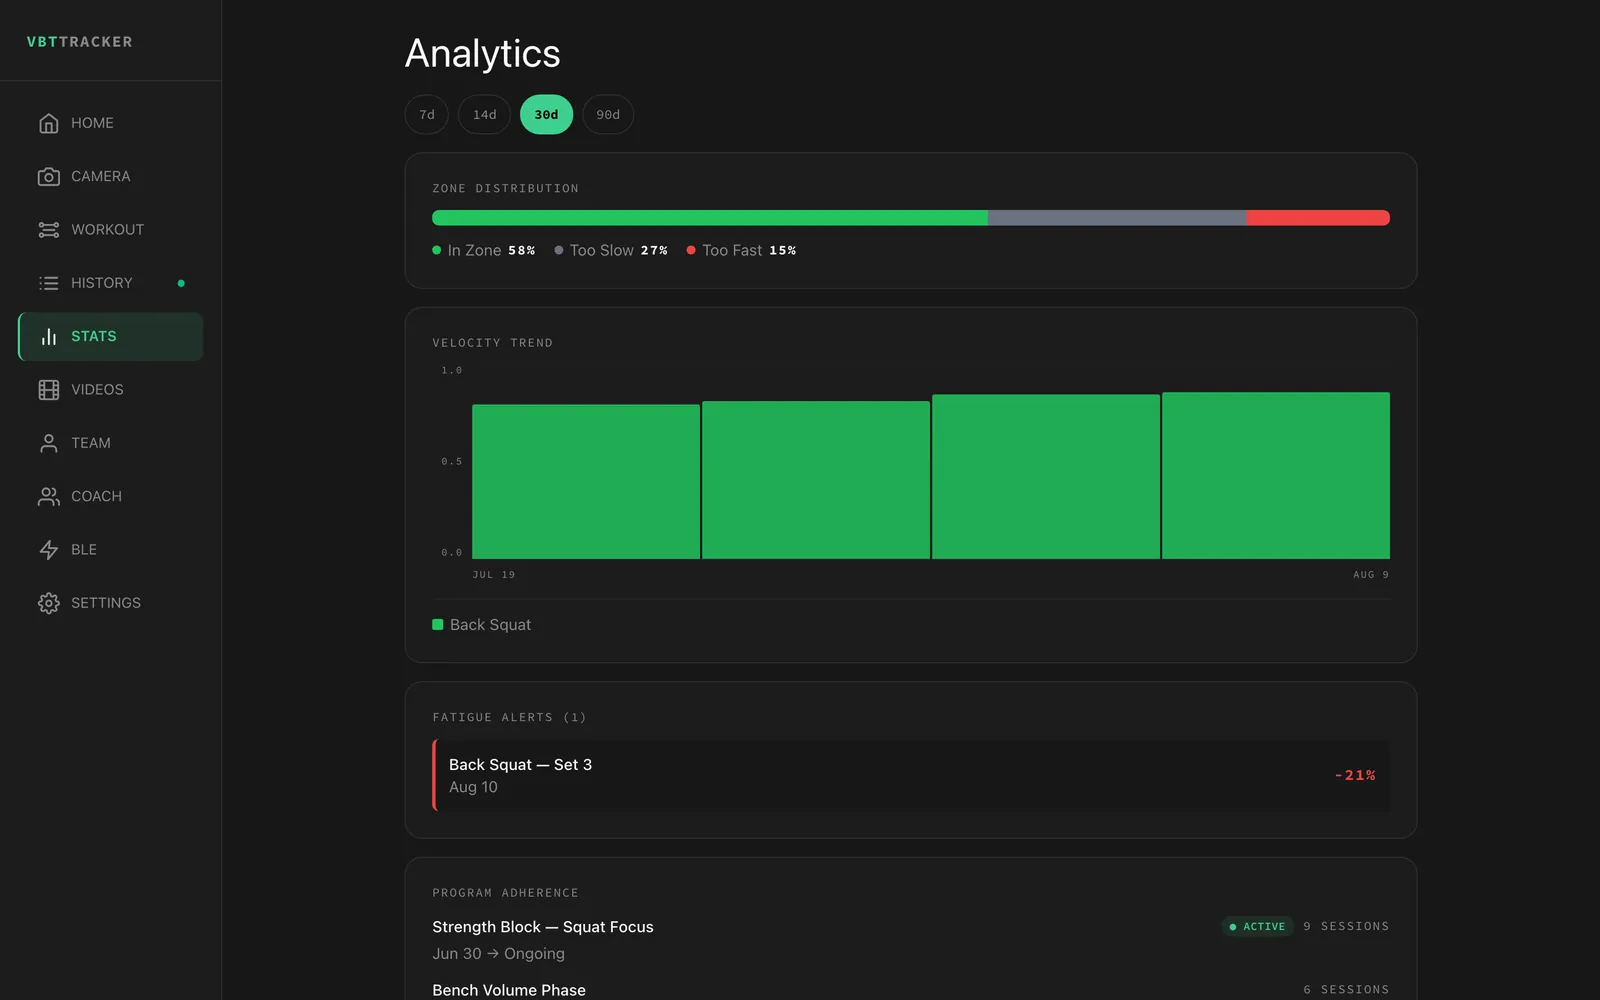Click the Analytics page heading
The image size is (1600, 1000).
(482, 54)
